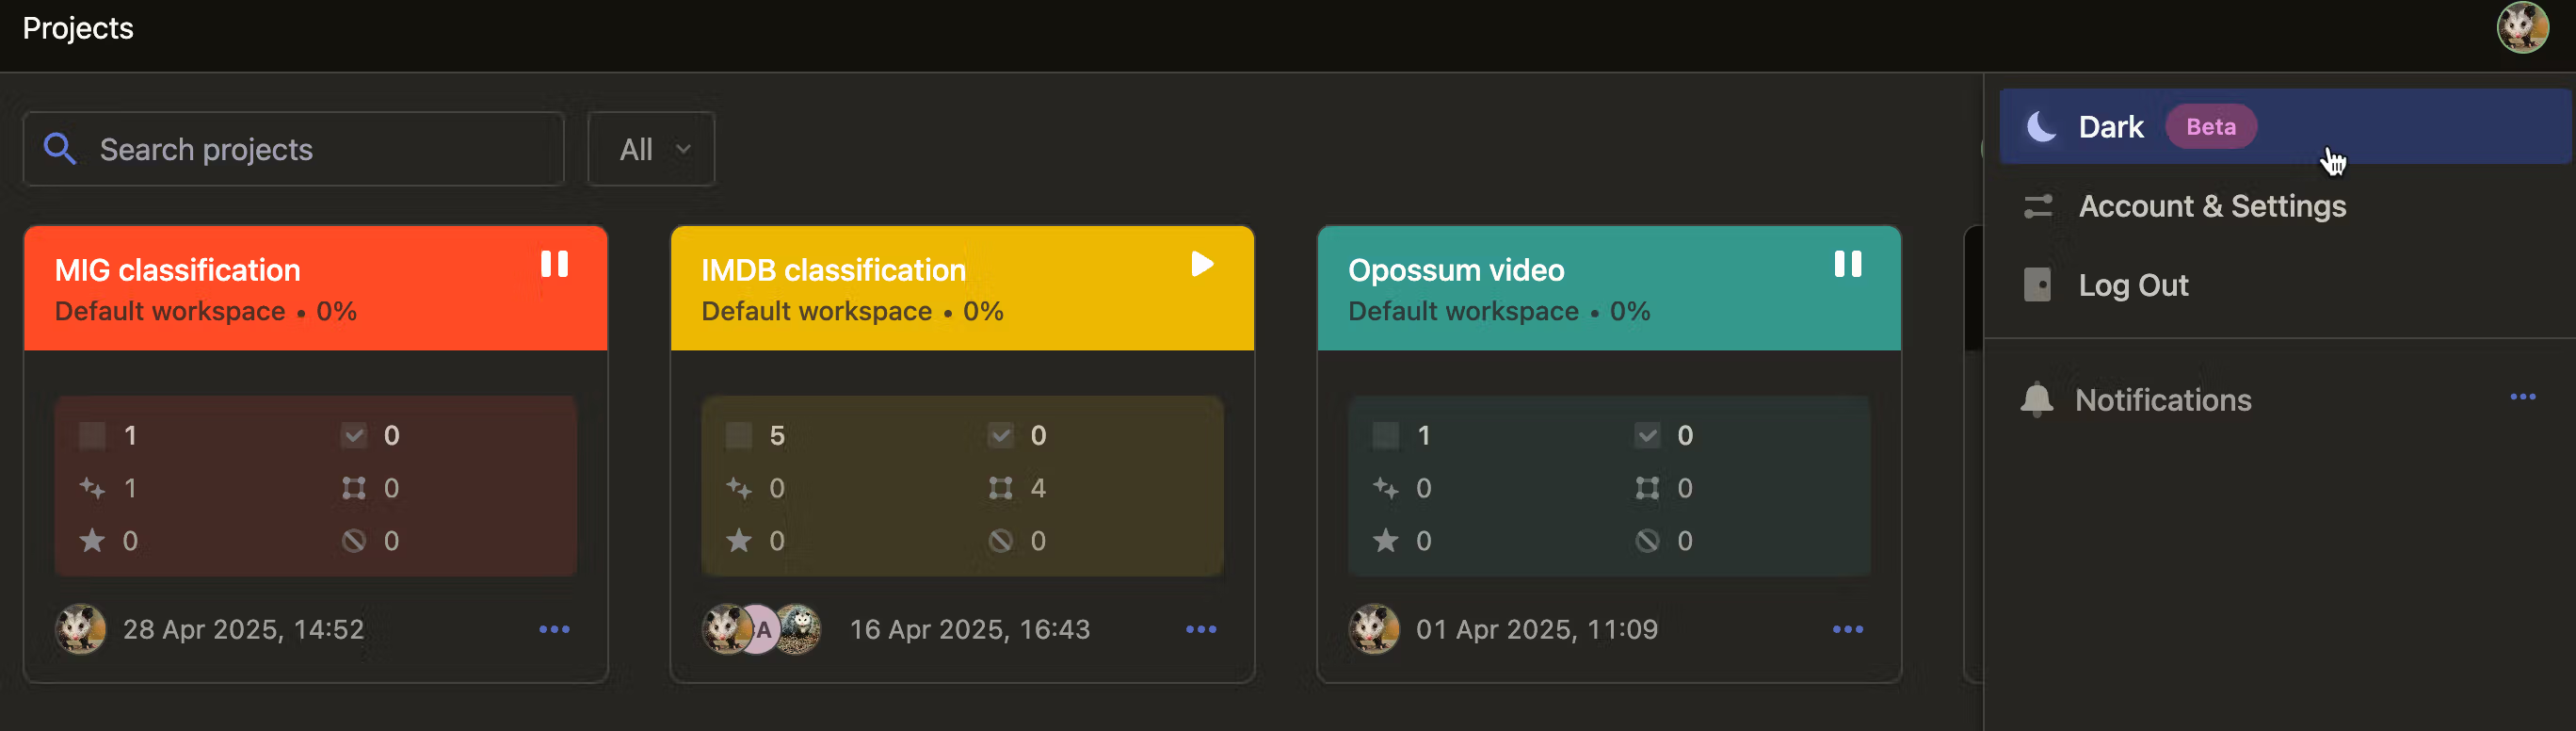Pause the MIG classification project

click(556, 265)
